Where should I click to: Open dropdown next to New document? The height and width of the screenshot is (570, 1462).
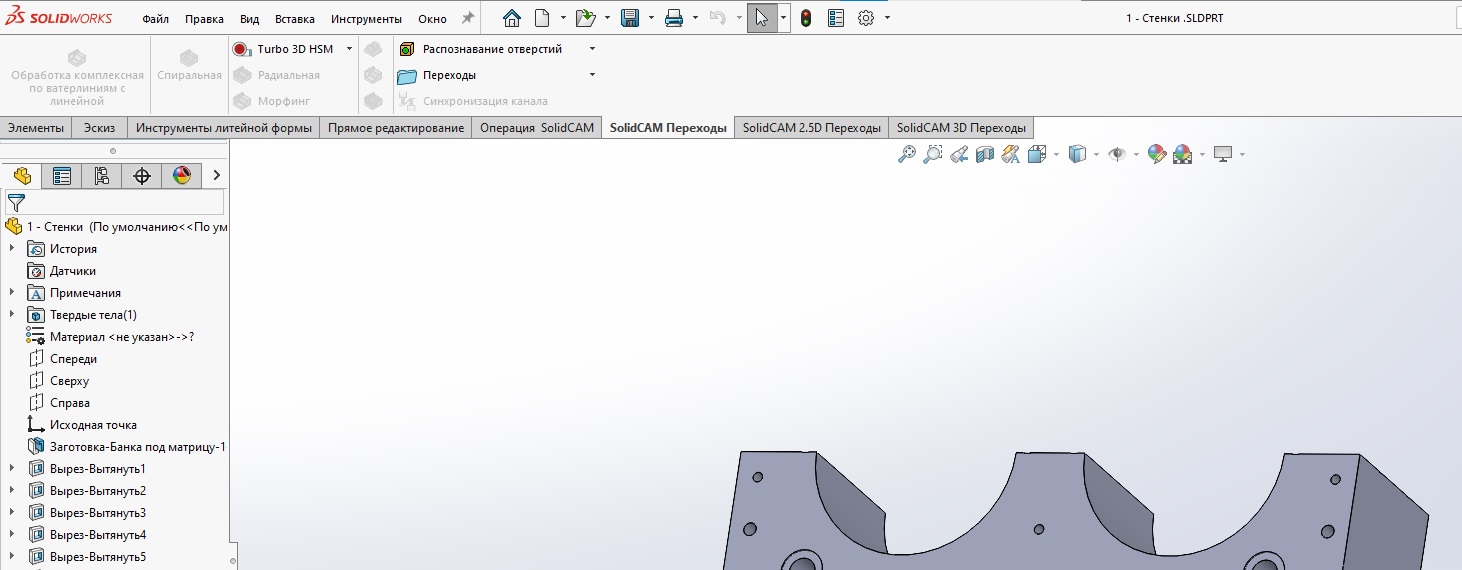point(563,18)
